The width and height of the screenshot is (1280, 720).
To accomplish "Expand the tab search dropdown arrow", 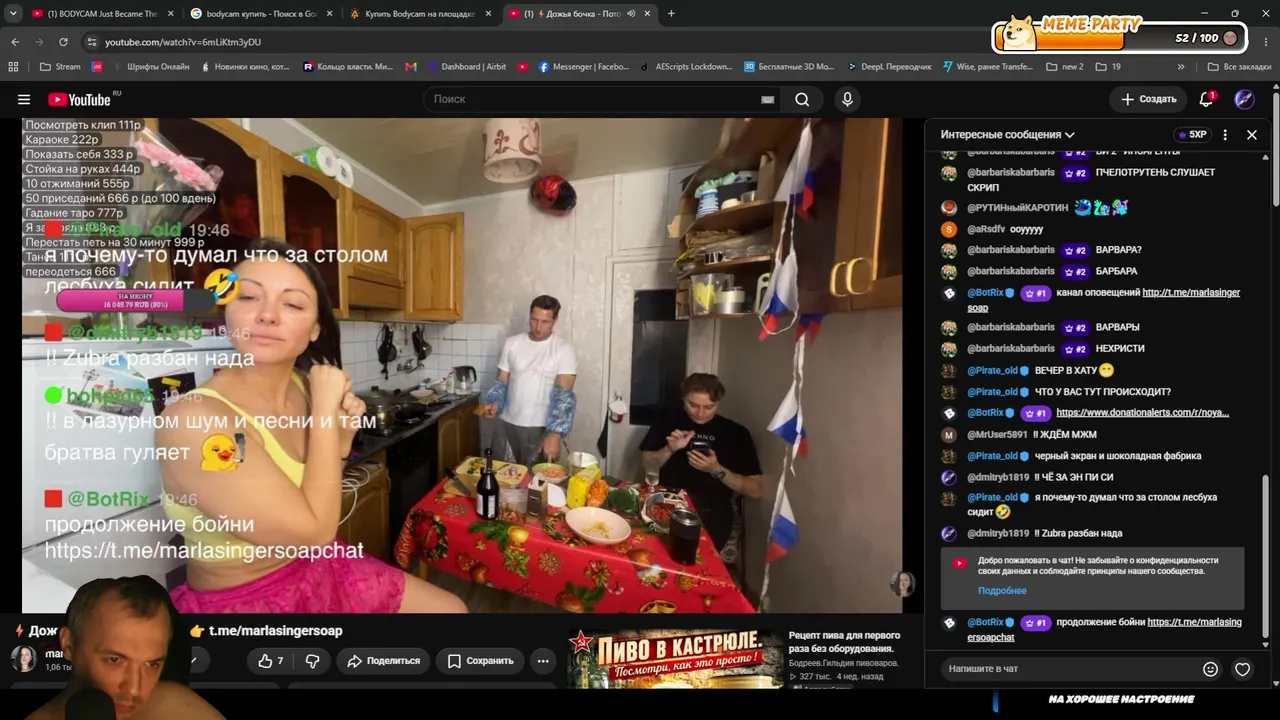I will pyautogui.click(x=12, y=14).
